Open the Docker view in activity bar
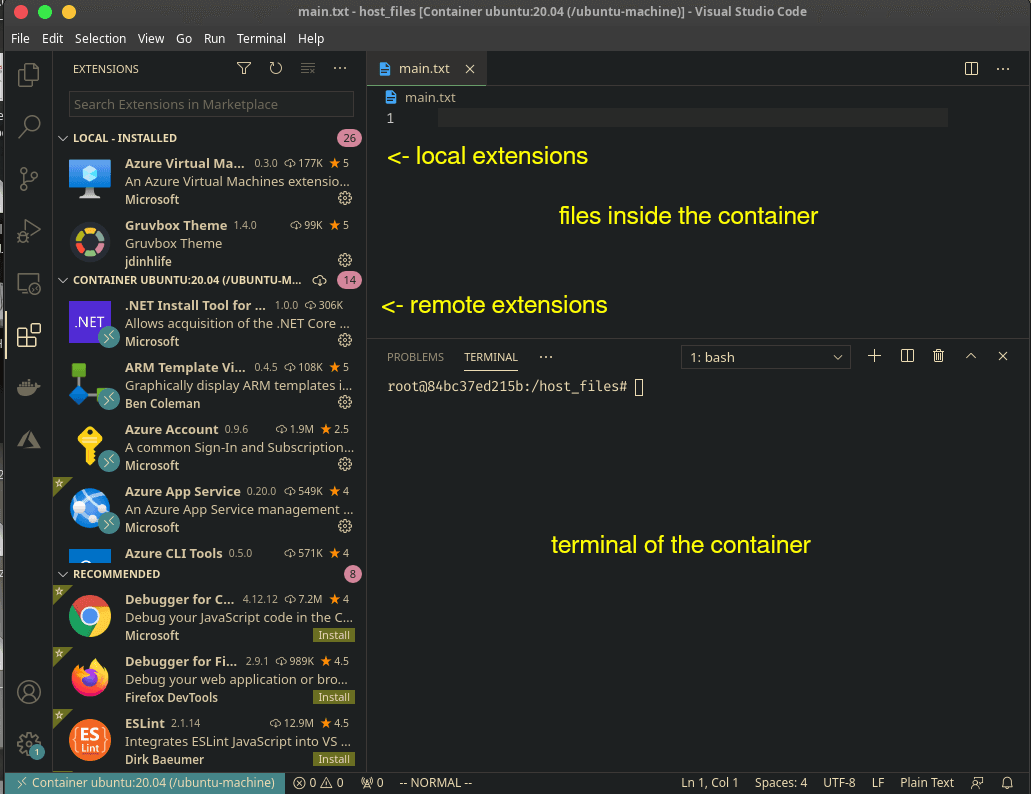This screenshot has width=1031, height=794. coord(28,388)
